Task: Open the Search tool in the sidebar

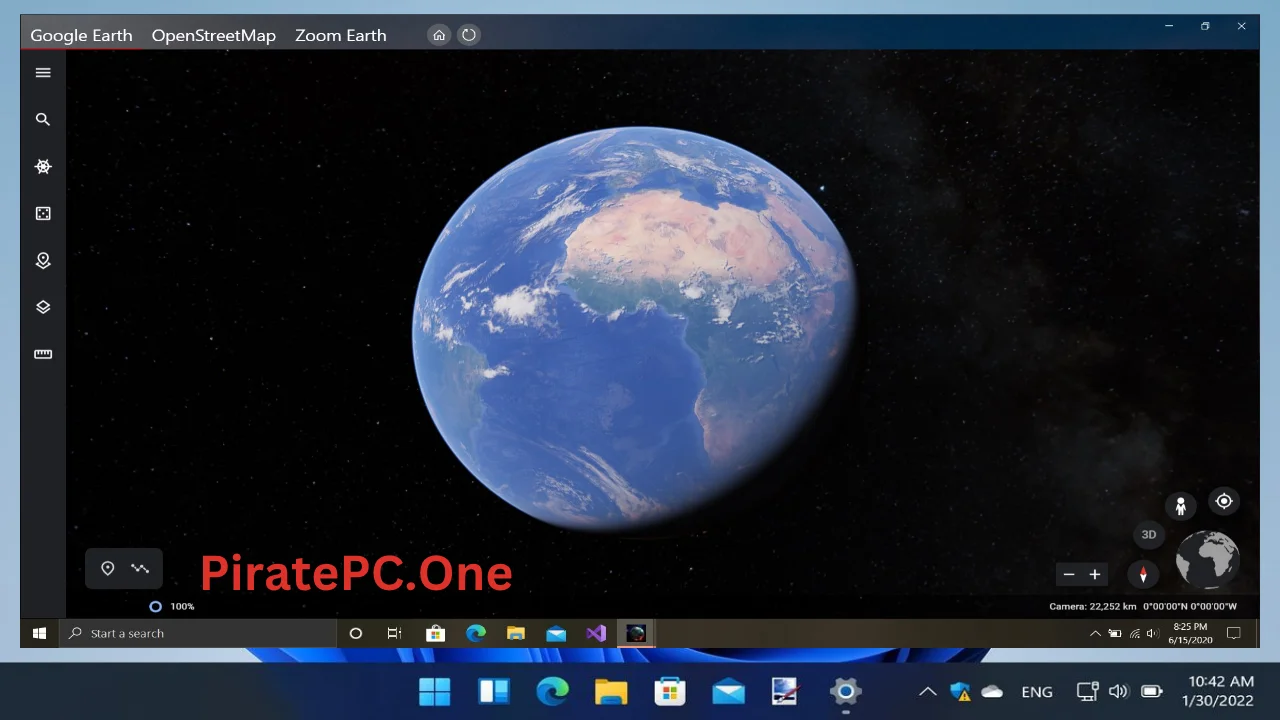Action: coord(43,119)
